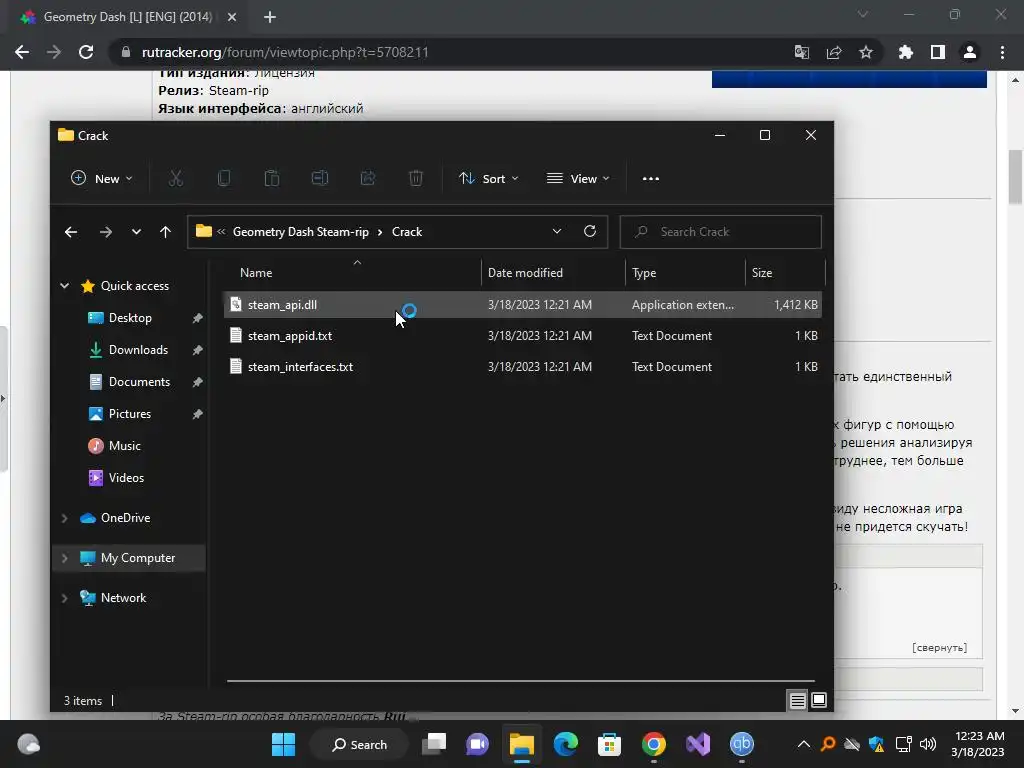
Task: Expand the address bar history dropdown
Action: [557, 232]
